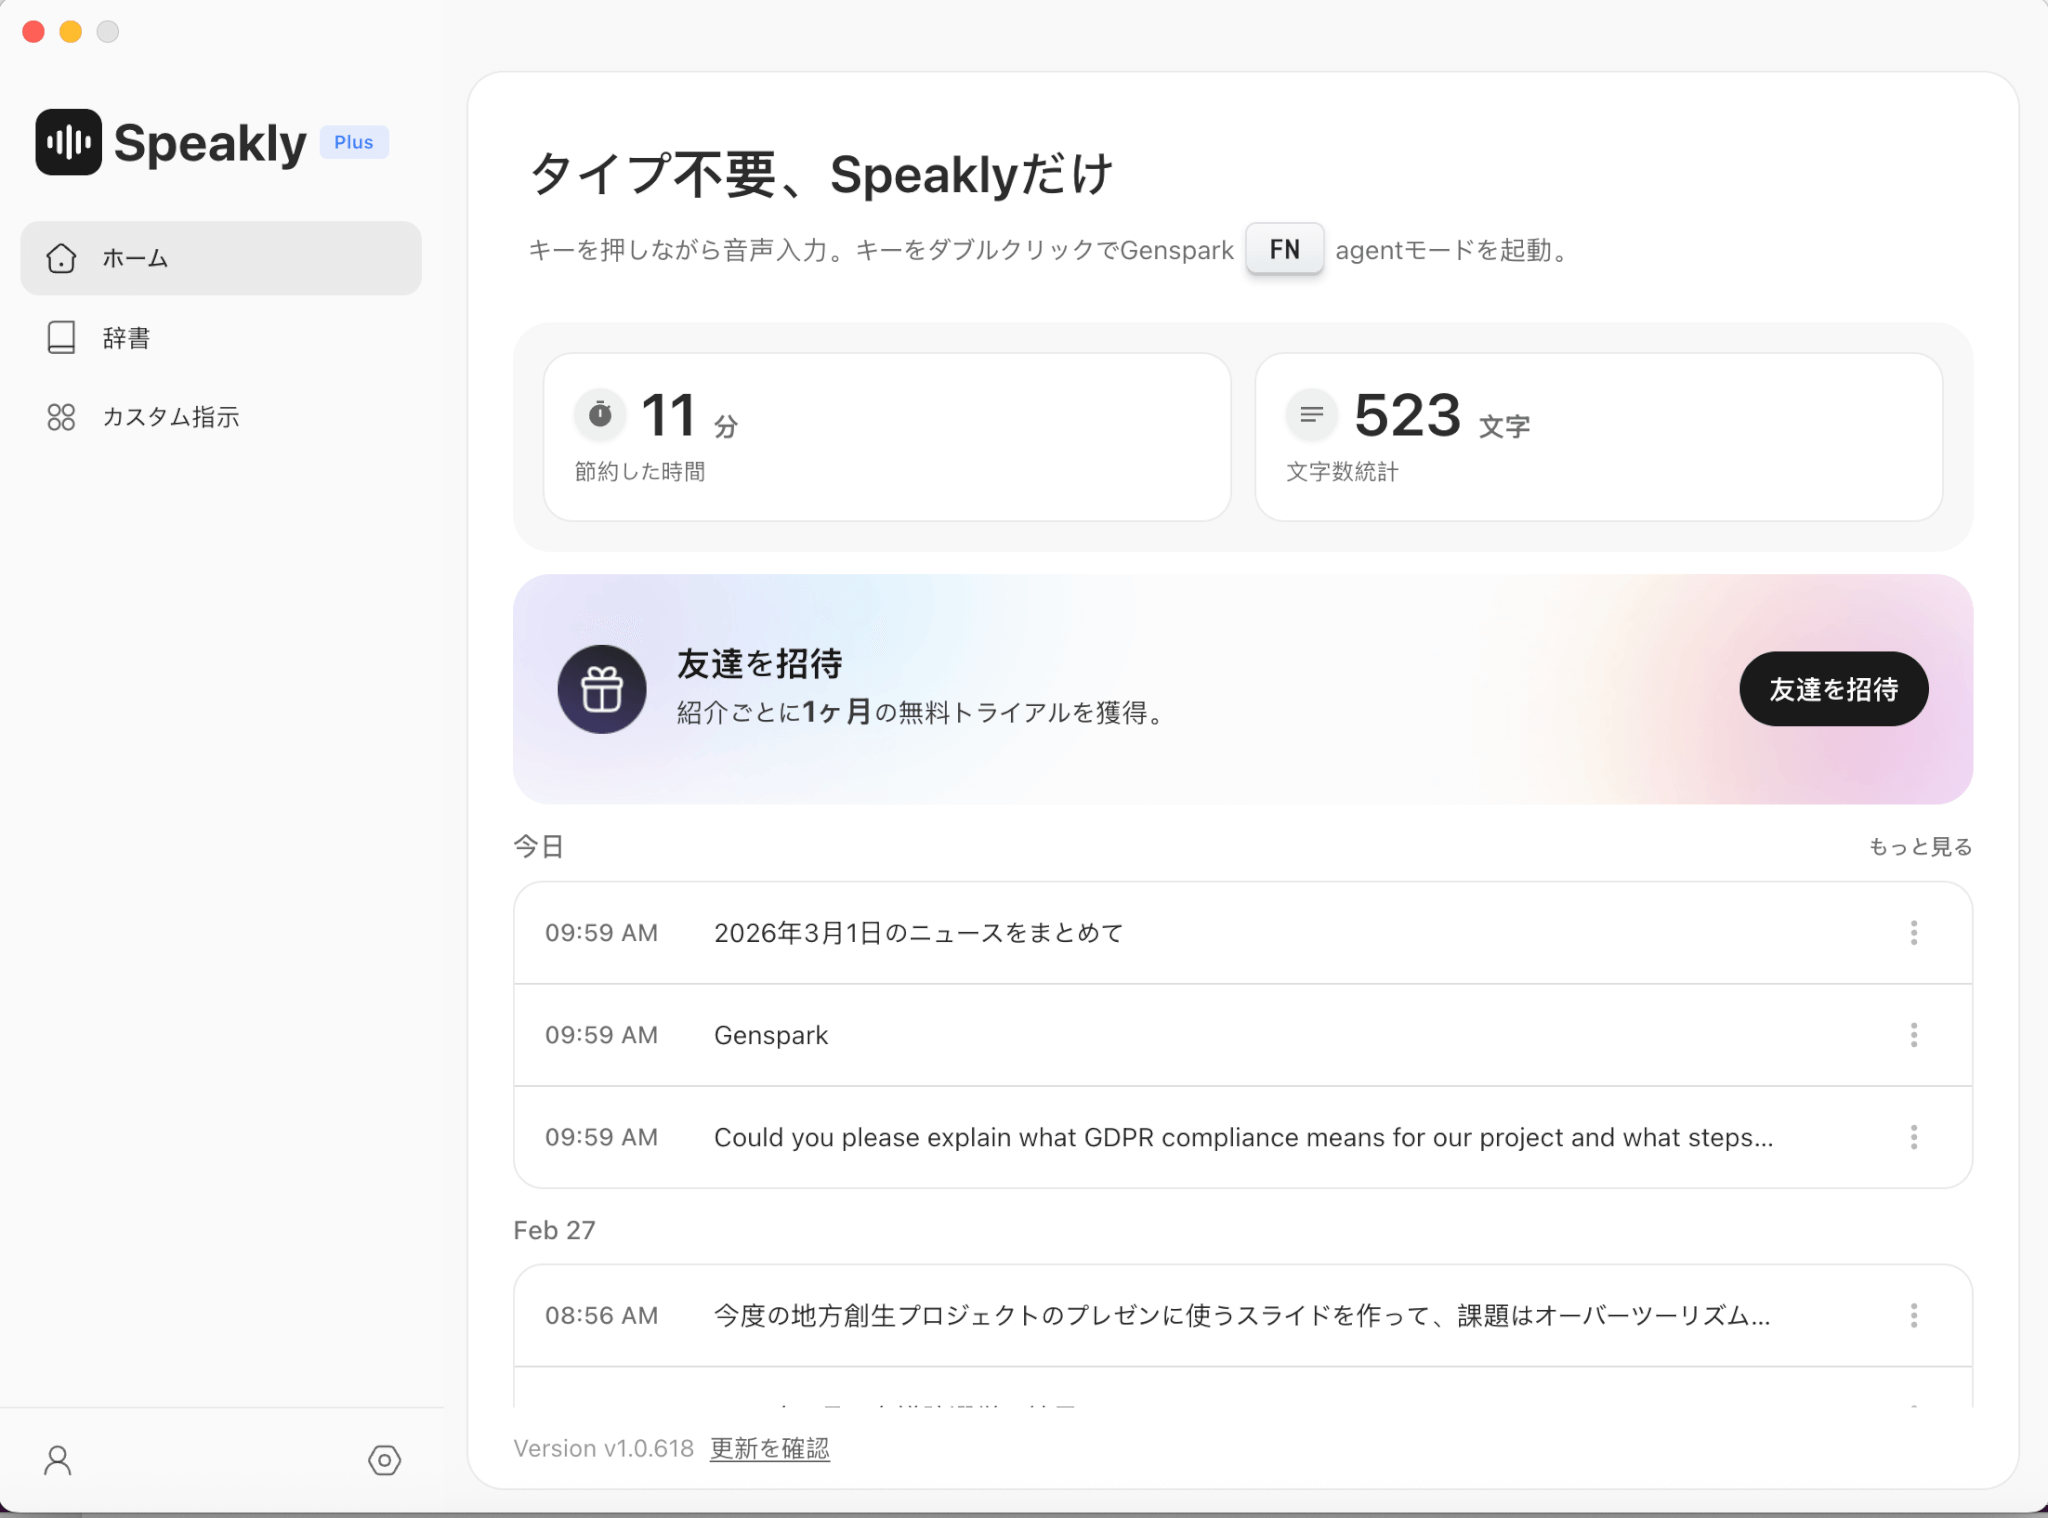Click the FN hotkey badge

coord(1284,249)
